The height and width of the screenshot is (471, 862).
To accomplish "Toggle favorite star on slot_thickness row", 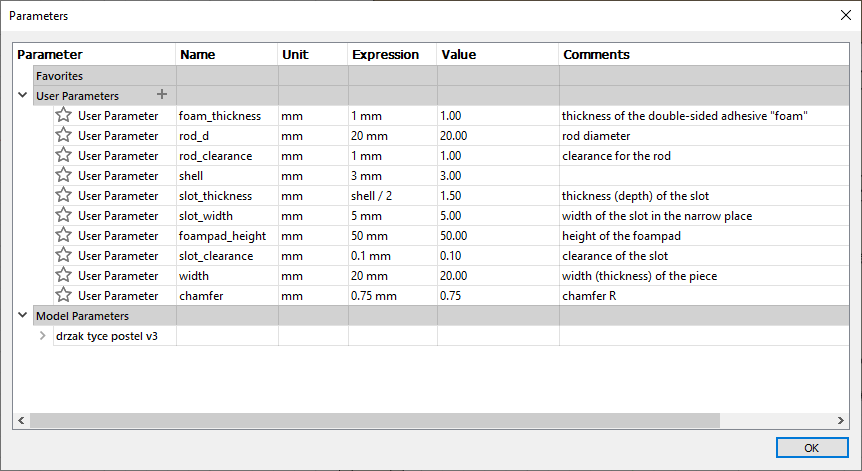I will [64, 195].
